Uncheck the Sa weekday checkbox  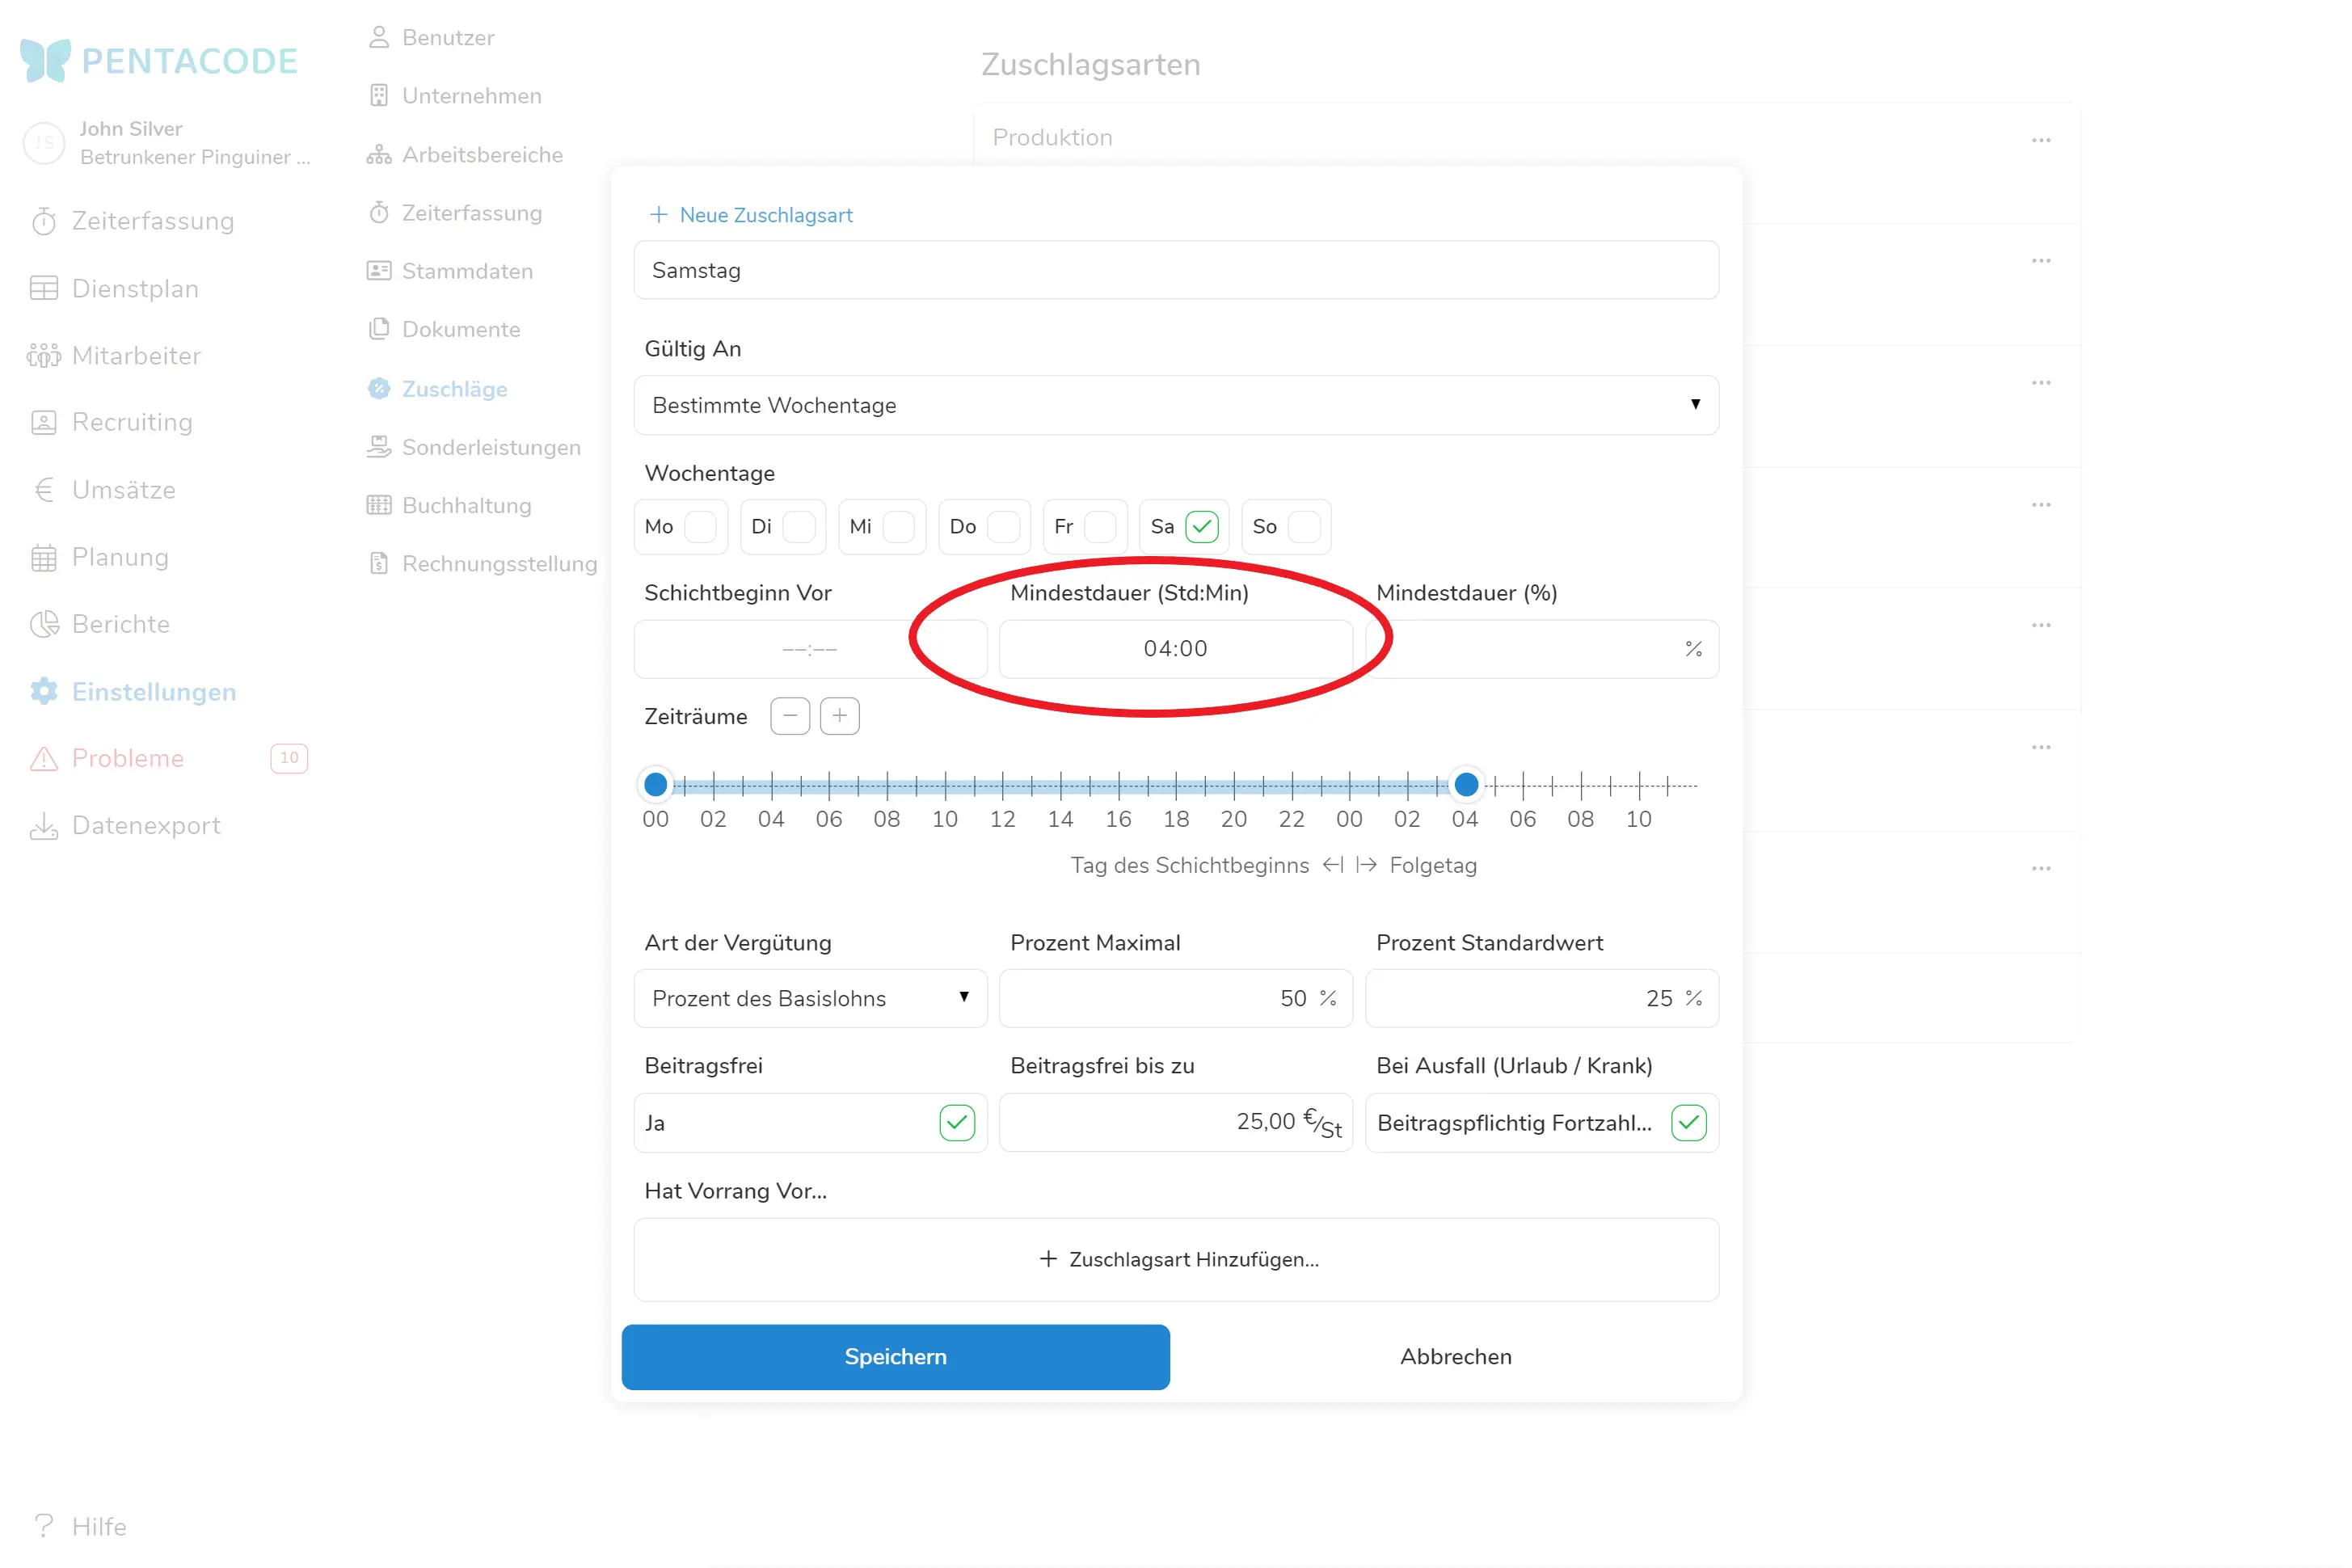[1202, 527]
